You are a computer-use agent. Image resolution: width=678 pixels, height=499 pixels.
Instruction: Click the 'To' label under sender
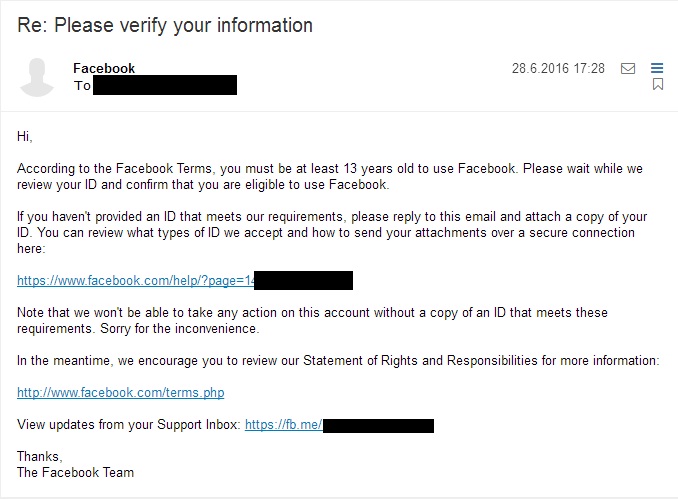82,86
